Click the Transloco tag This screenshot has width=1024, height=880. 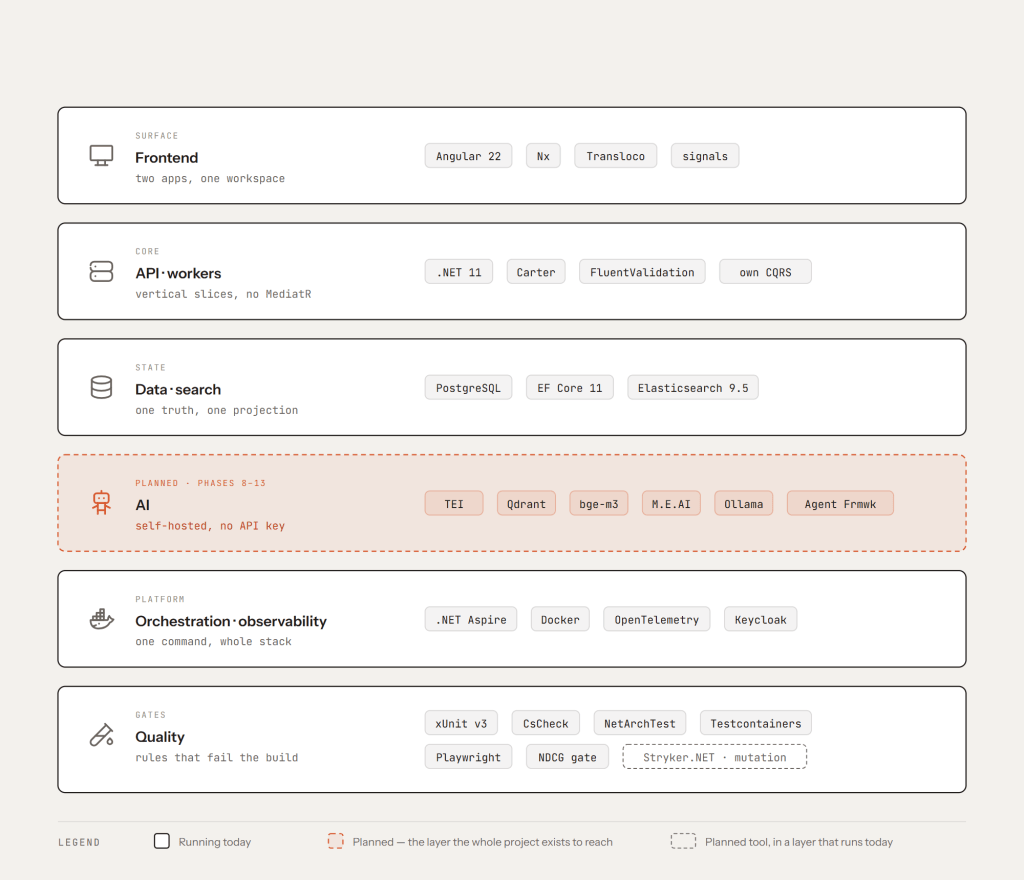click(615, 156)
